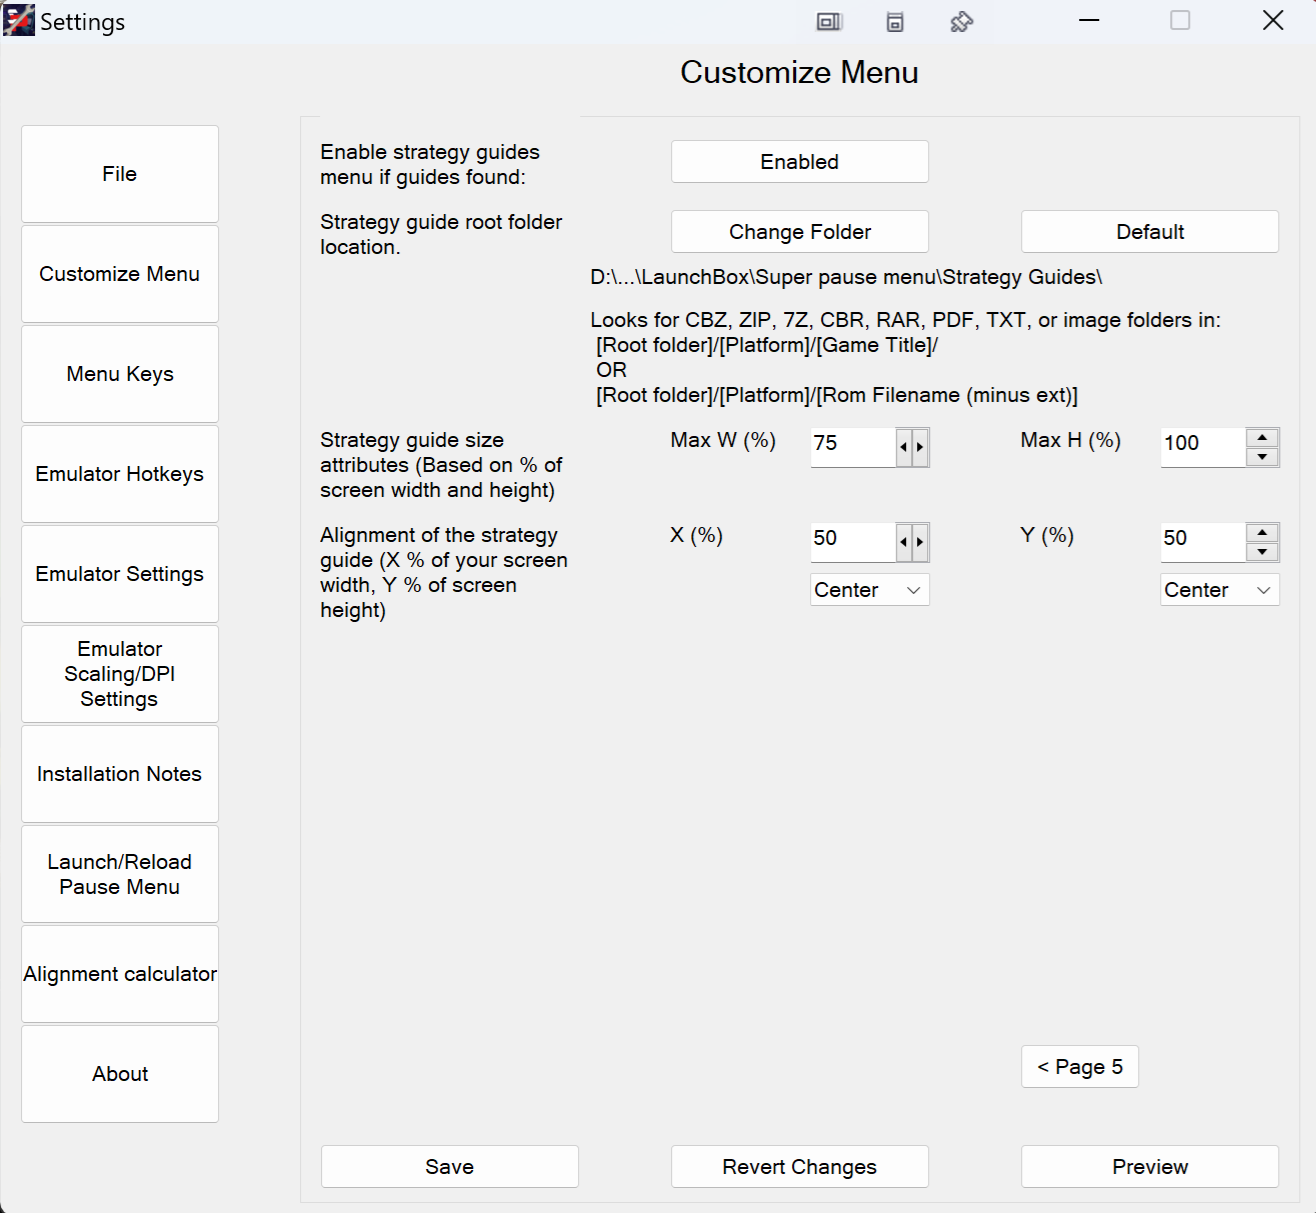Open Installation Notes section
1316x1213 pixels.
pyautogui.click(x=120, y=774)
